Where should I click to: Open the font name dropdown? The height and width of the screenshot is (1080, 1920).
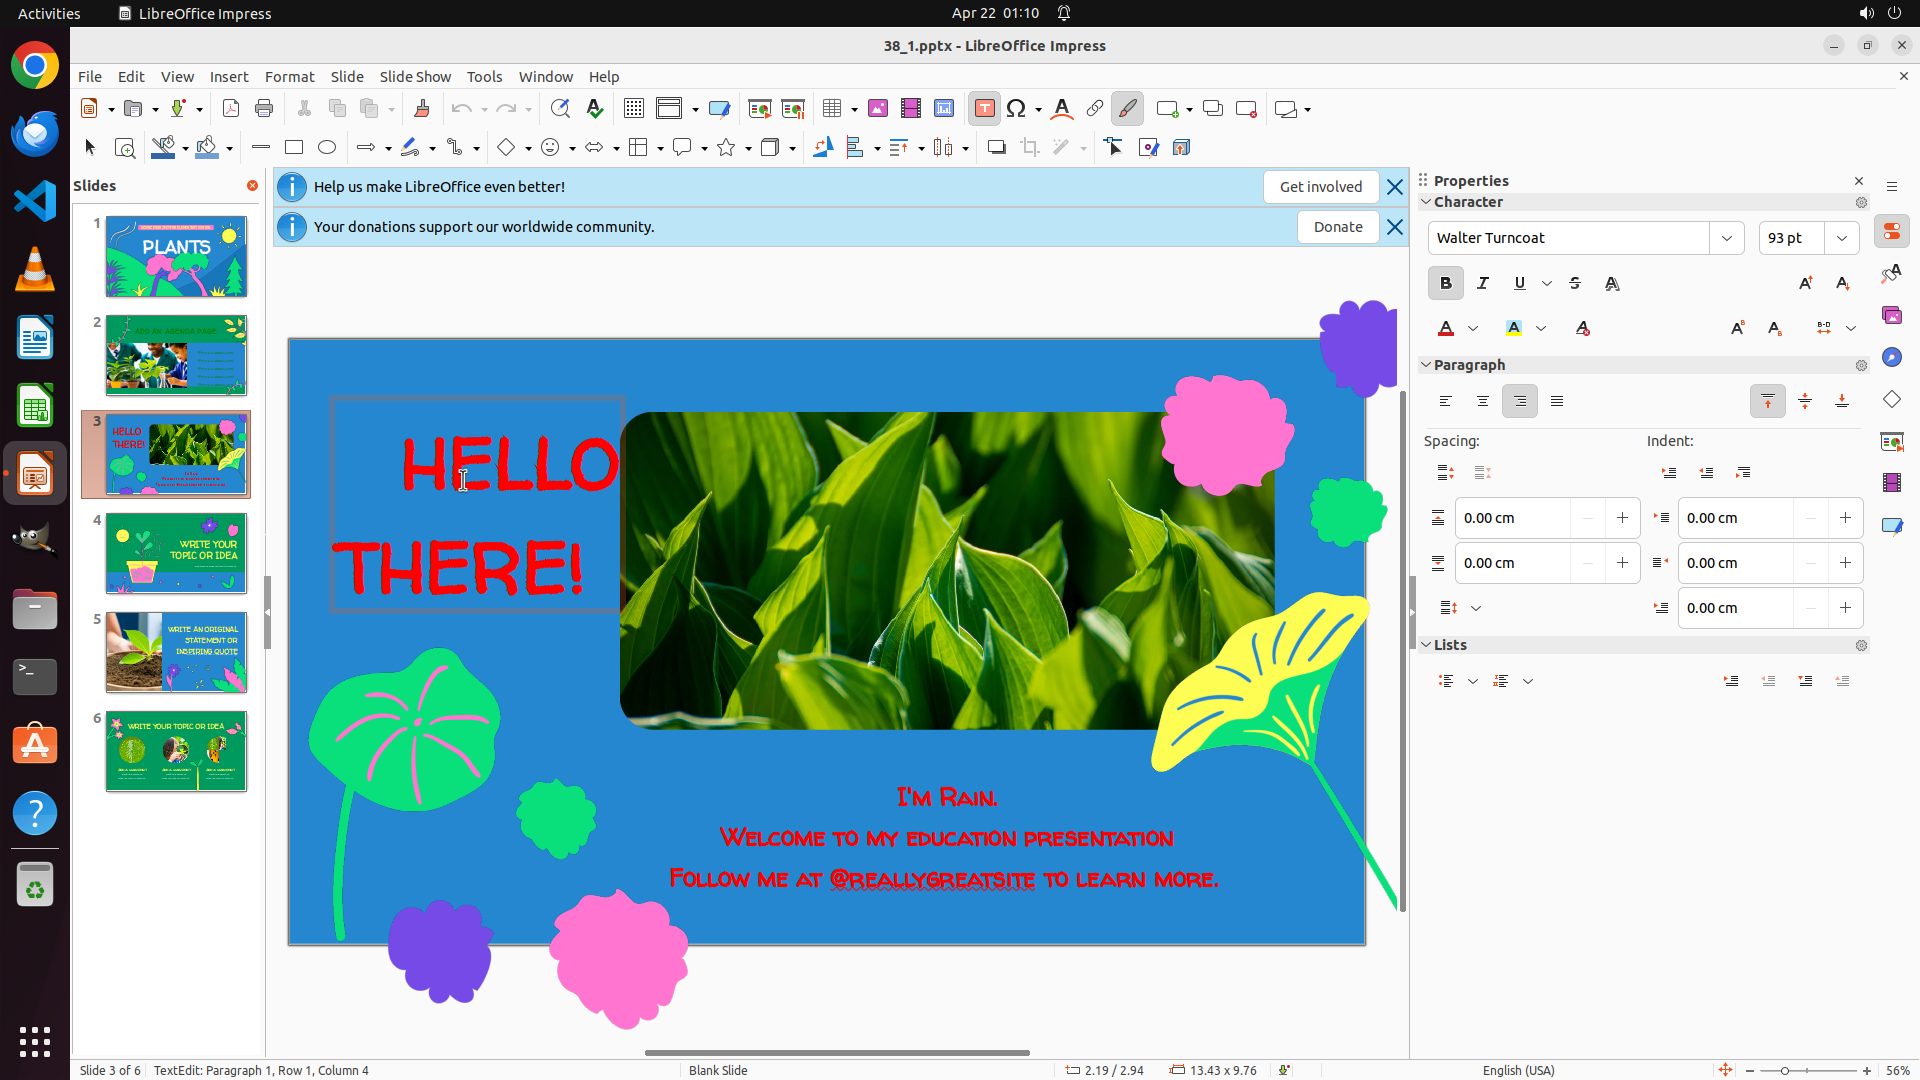(x=1727, y=238)
